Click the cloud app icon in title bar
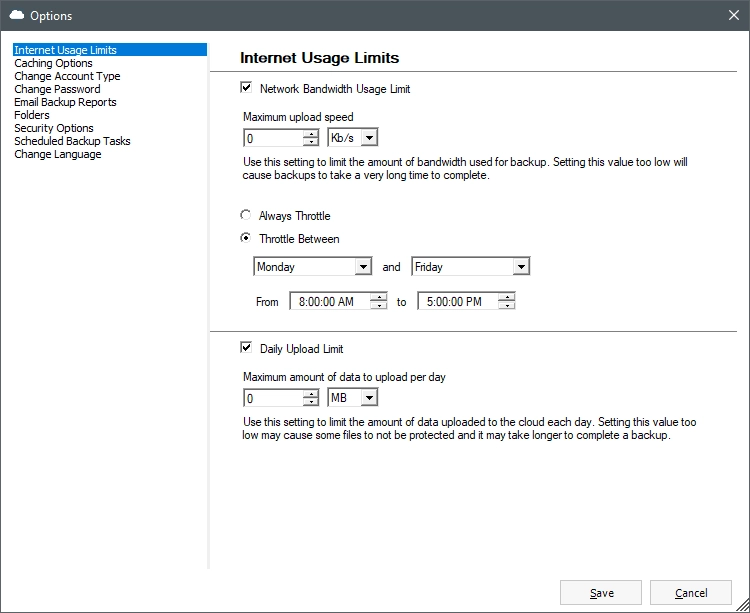This screenshot has height=613, width=750. tap(17, 15)
